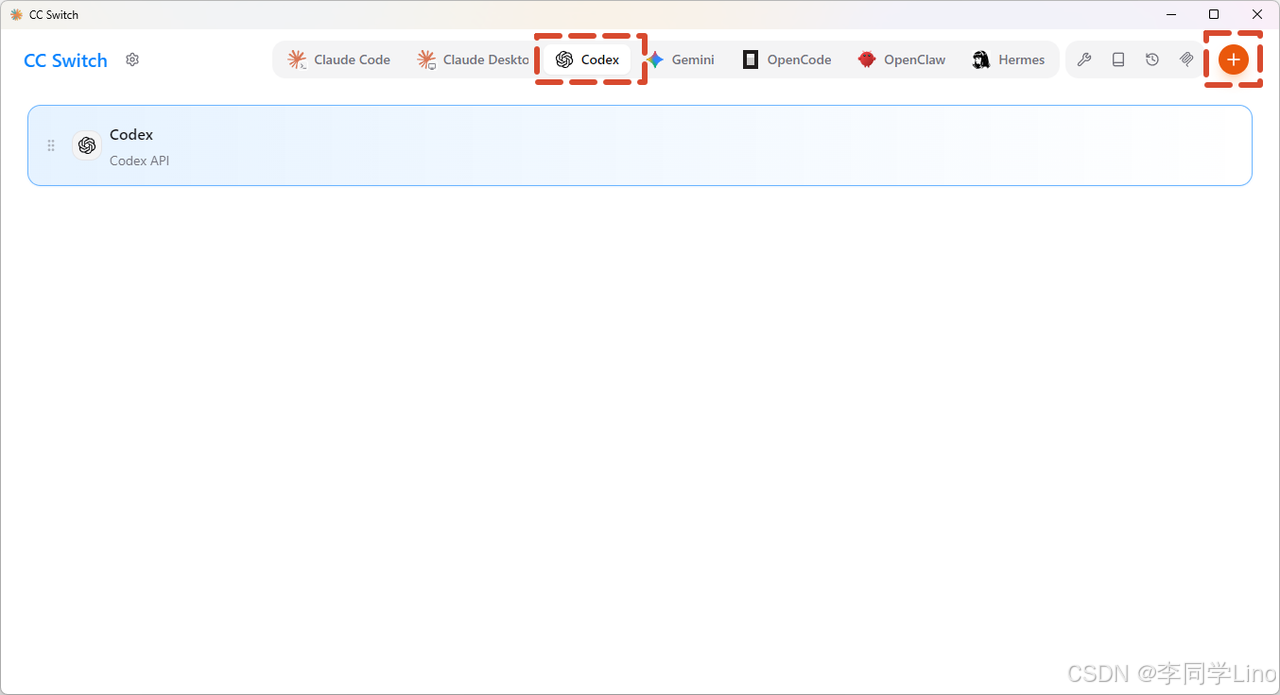Open the OpenClaw tab
This screenshot has width=1280, height=695.
click(x=901, y=60)
